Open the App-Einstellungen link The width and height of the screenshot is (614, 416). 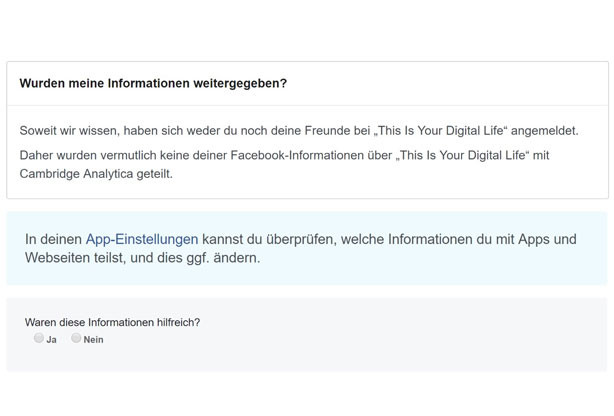142,239
